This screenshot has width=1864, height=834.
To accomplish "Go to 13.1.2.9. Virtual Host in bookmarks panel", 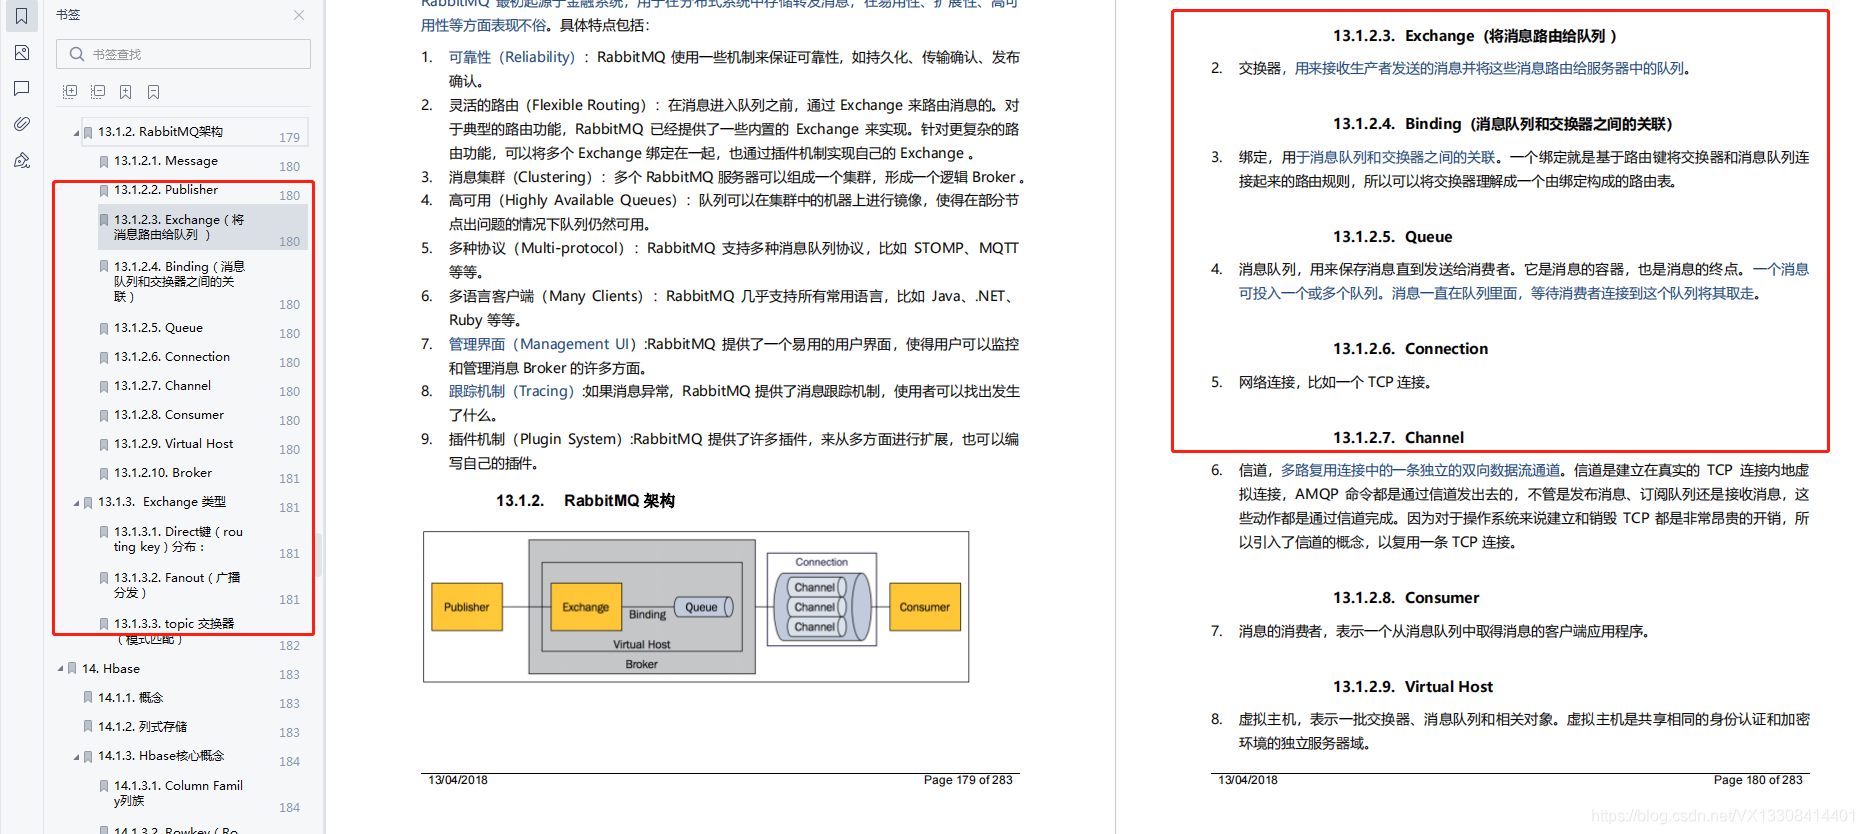I will click(x=173, y=444).
